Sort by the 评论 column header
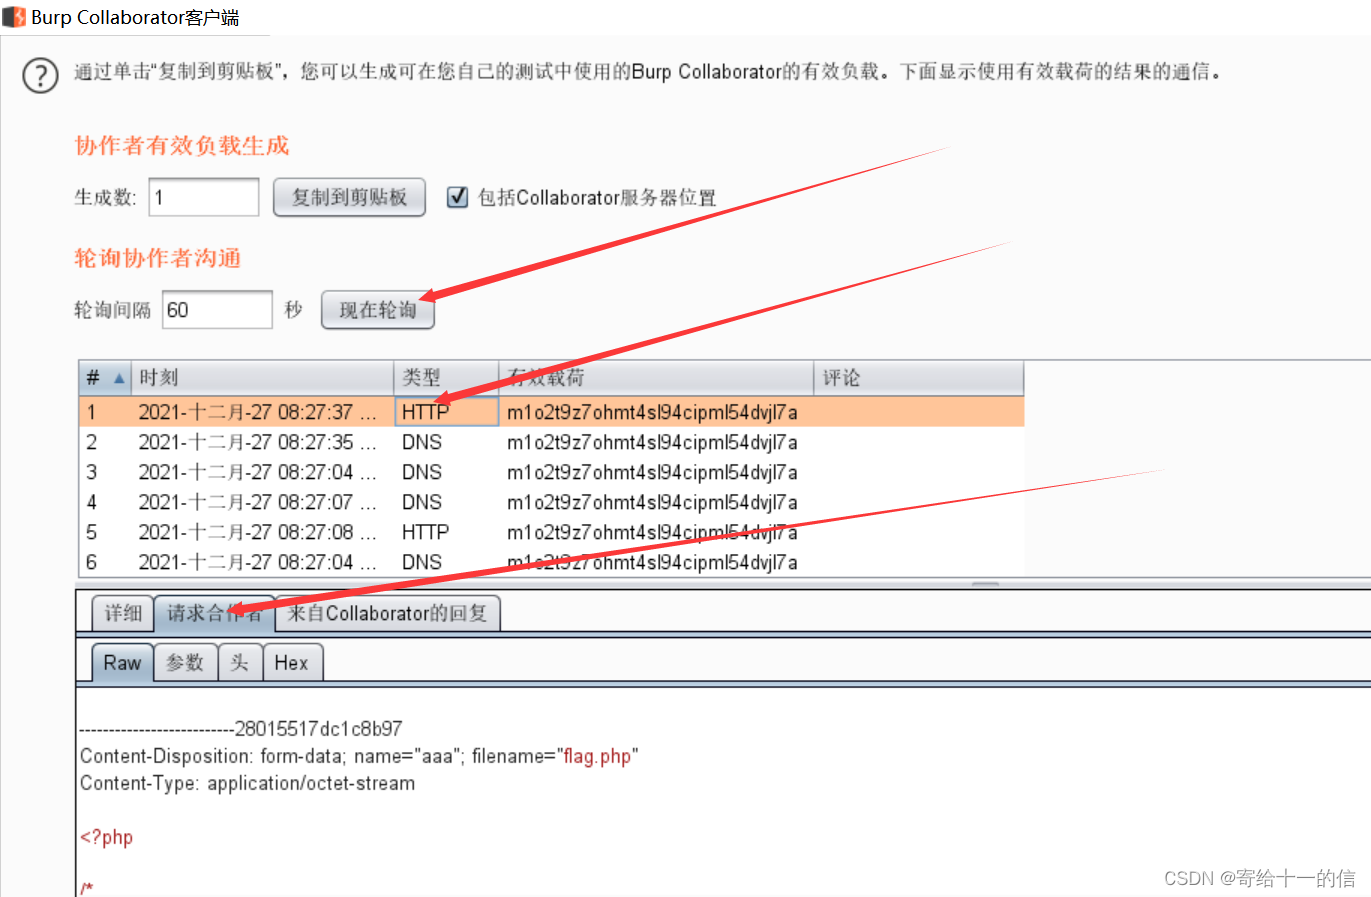The height and width of the screenshot is (897, 1371). tap(919, 378)
